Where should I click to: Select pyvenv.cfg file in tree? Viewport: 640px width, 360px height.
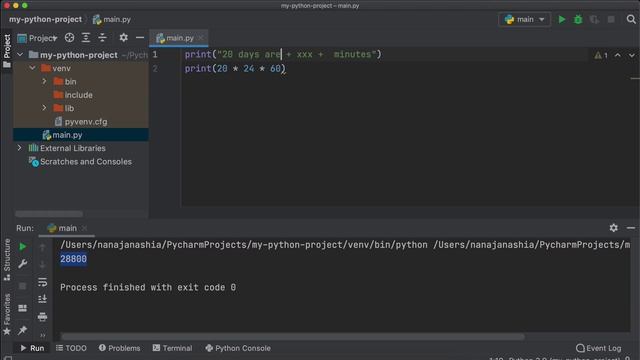tap(81, 122)
